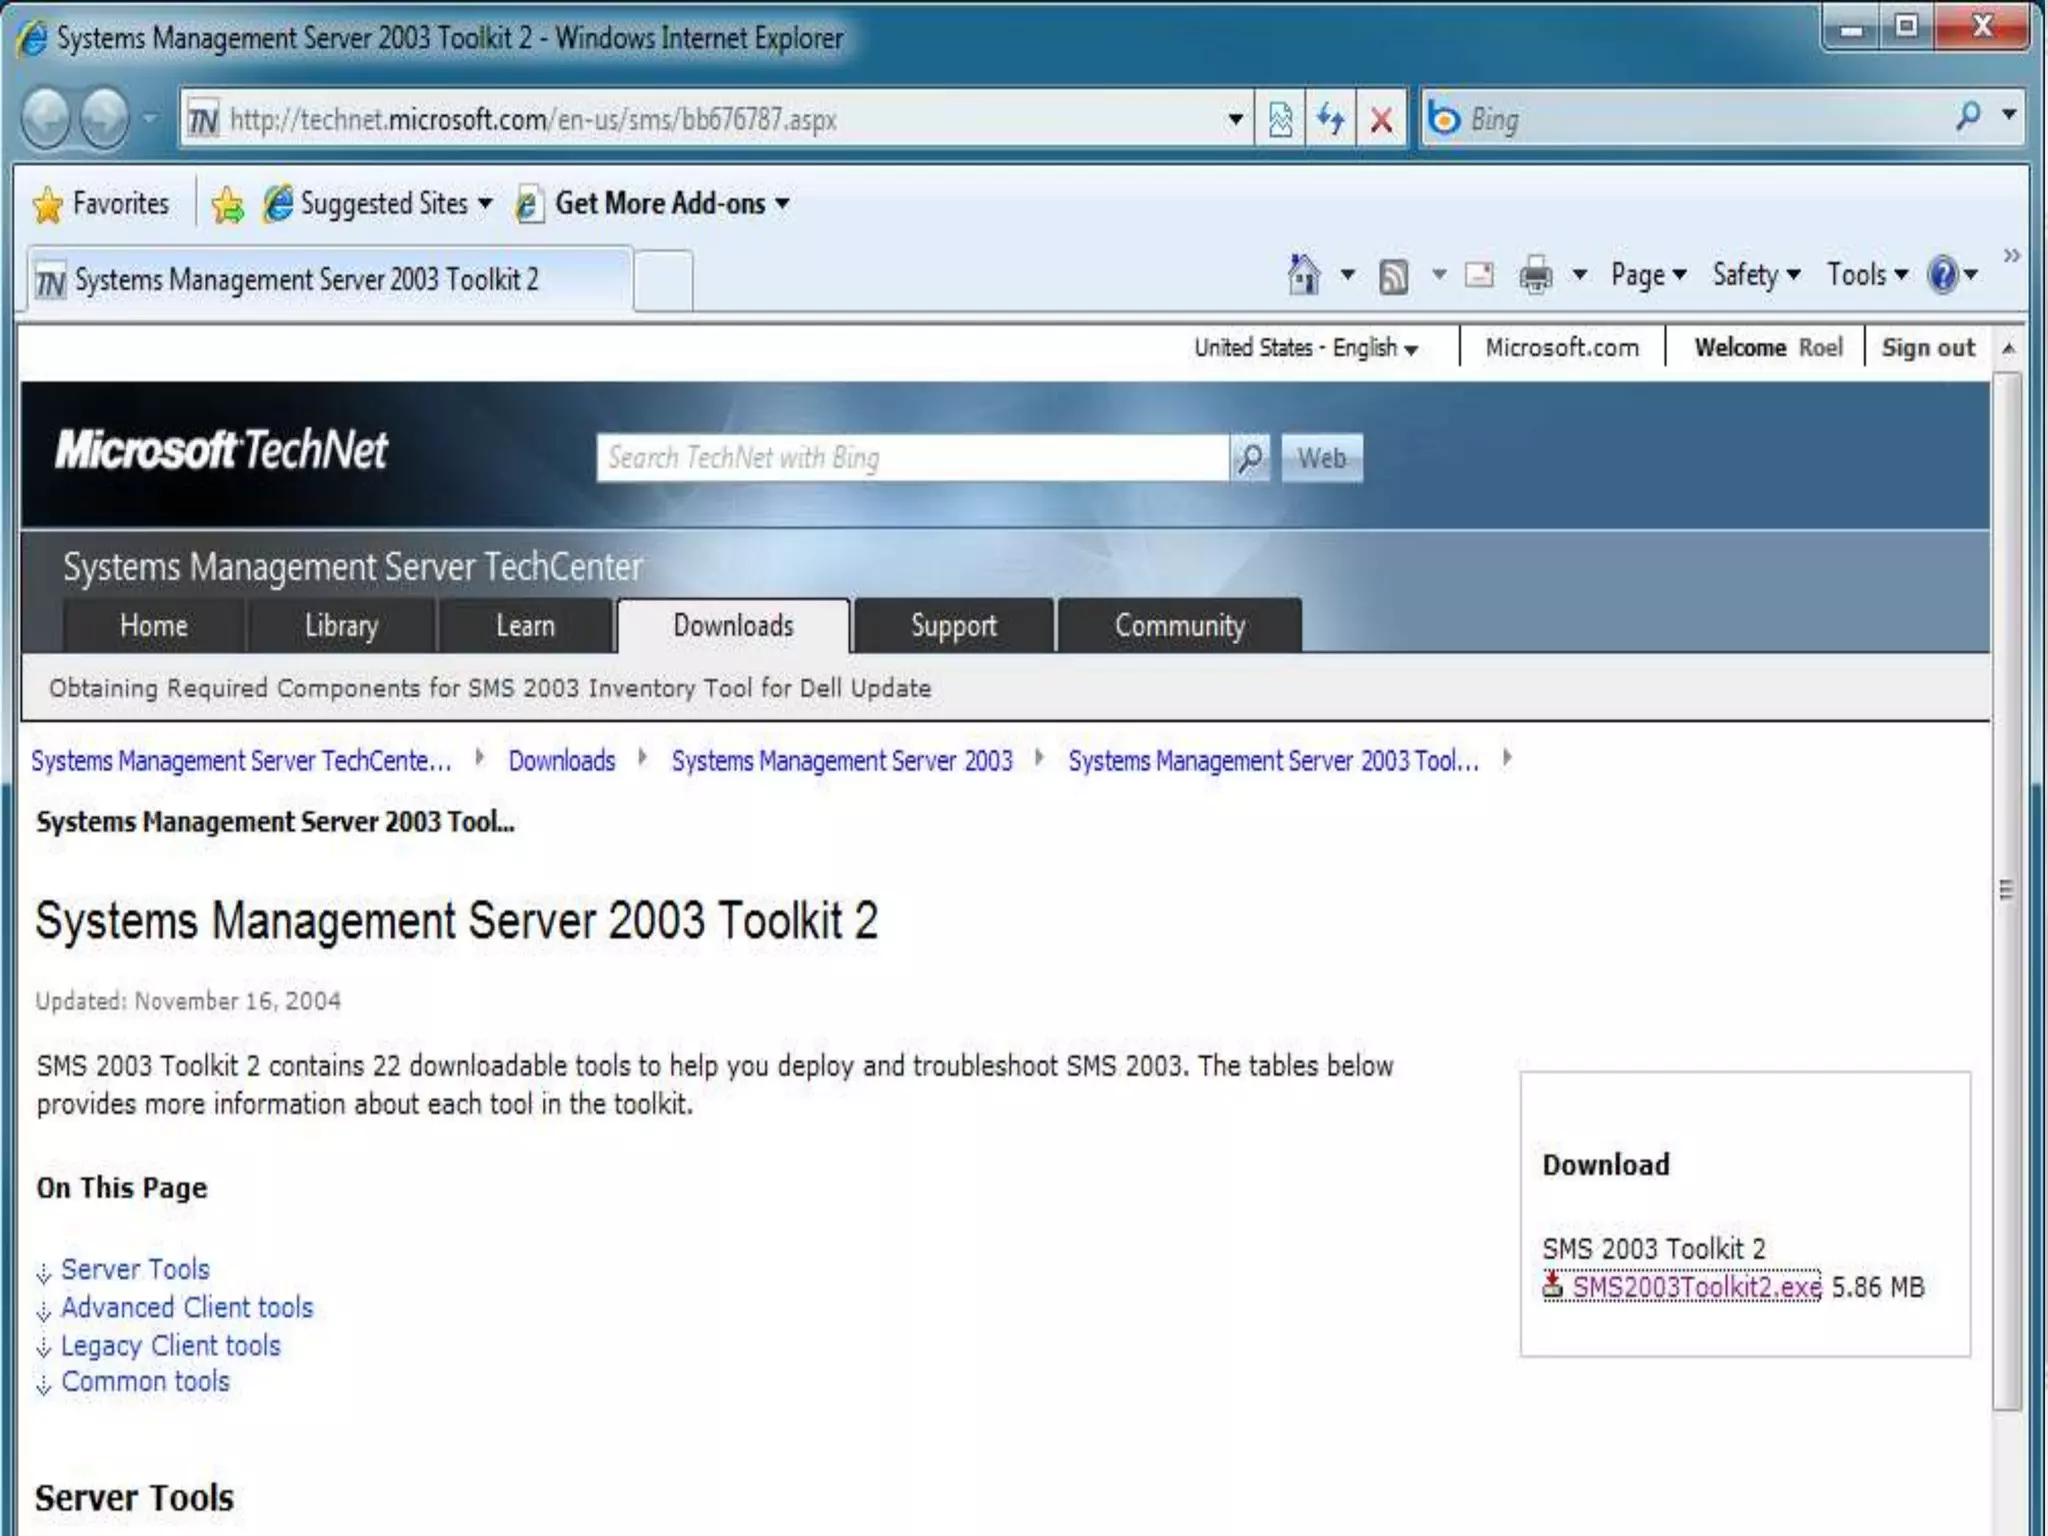Image resolution: width=2048 pixels, height=1536 pixels.
Task: Open Get More Add-ons dropdown
Action: pyautogui.click(x=653, y=204)
